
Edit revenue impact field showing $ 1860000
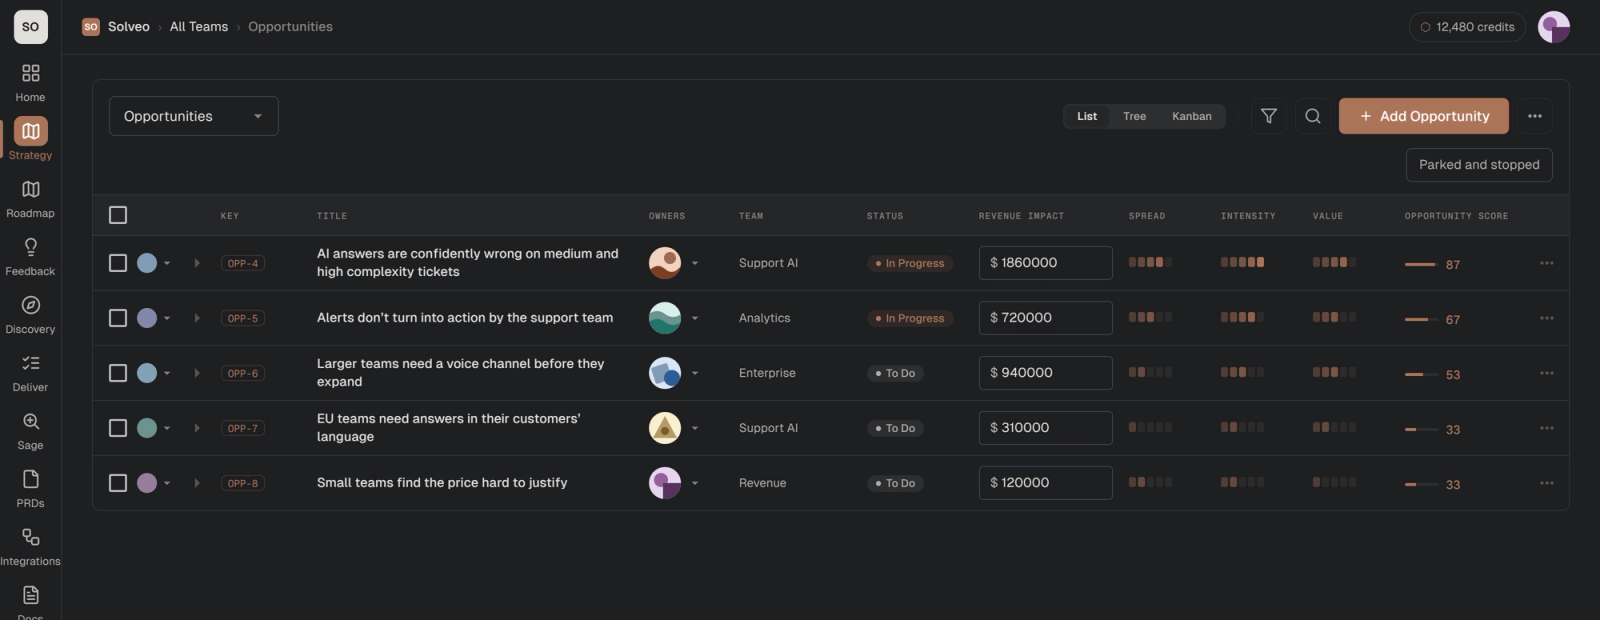pos(1045,263)
